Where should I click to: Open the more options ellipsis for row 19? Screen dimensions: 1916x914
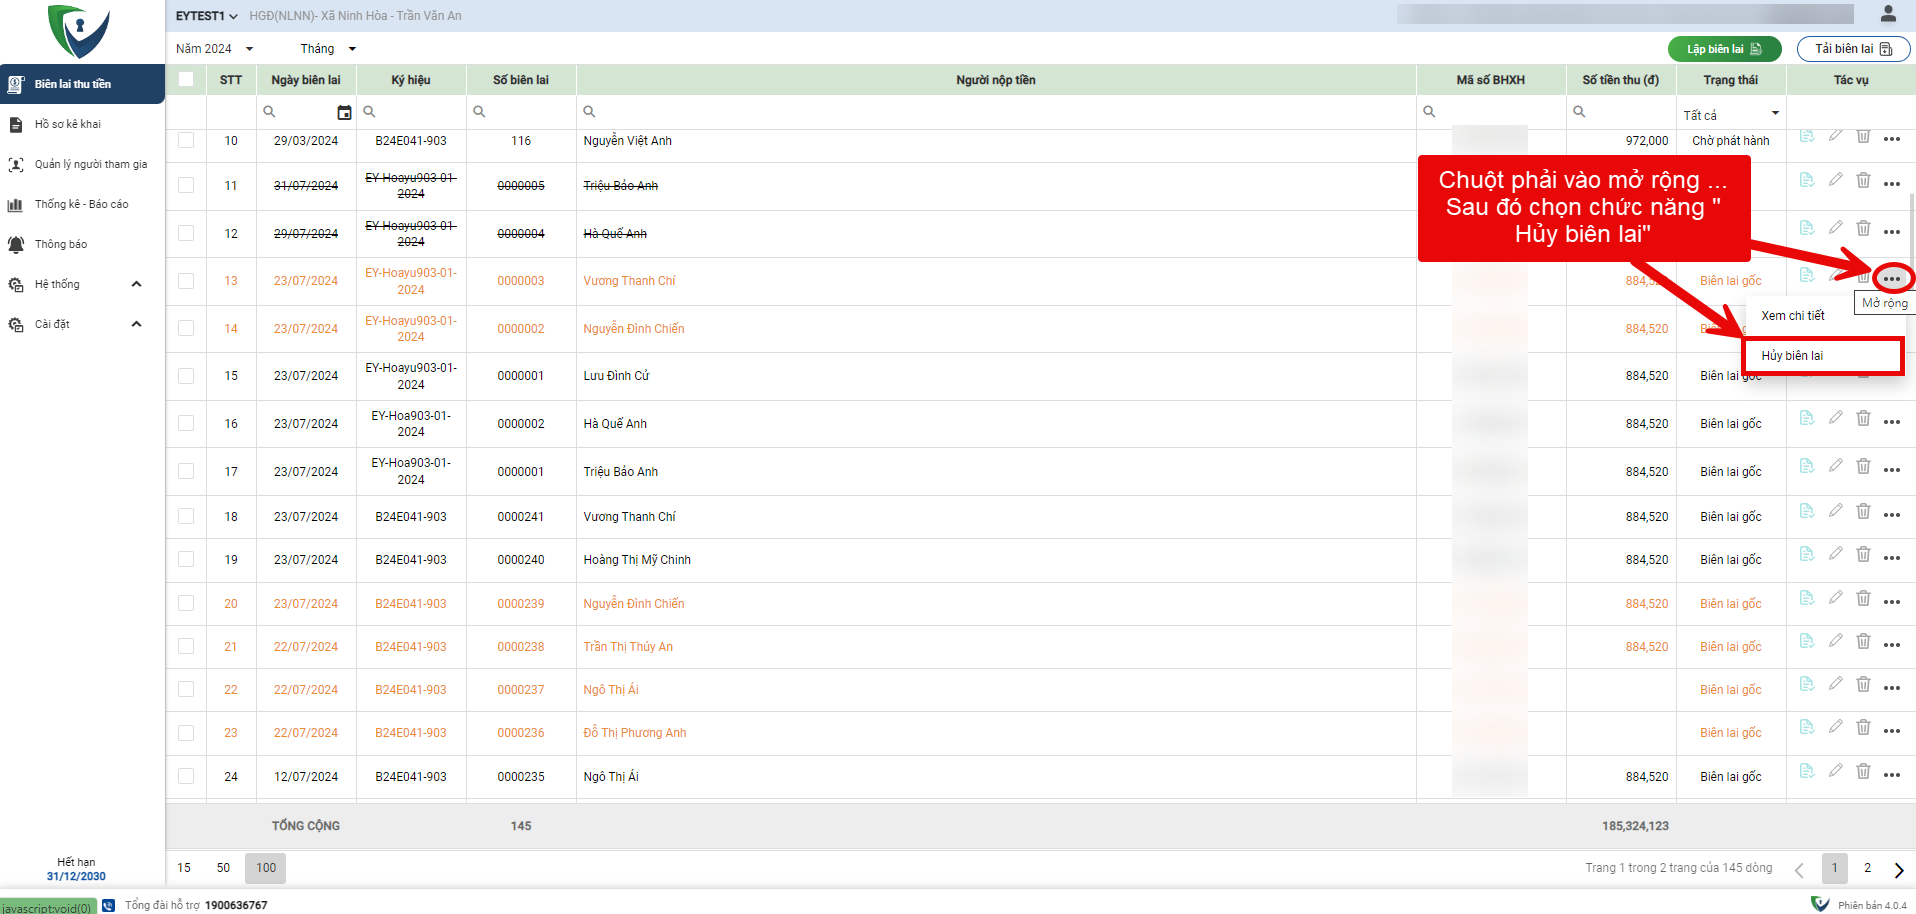point(1891,558)
